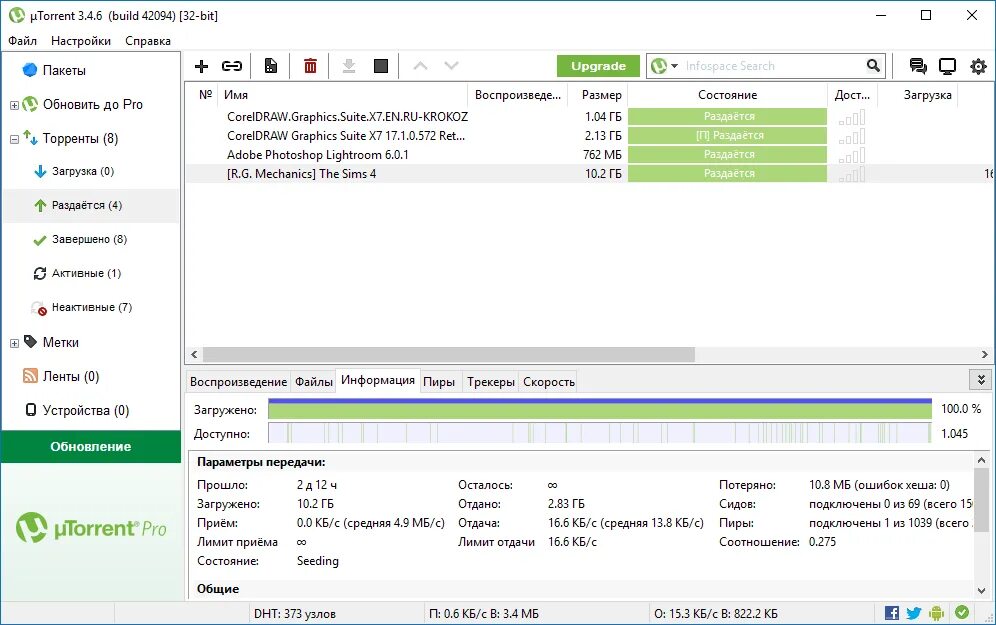Click the Start Torrent download arrow icon
The image size is (996, 625).
pos(349,66)
